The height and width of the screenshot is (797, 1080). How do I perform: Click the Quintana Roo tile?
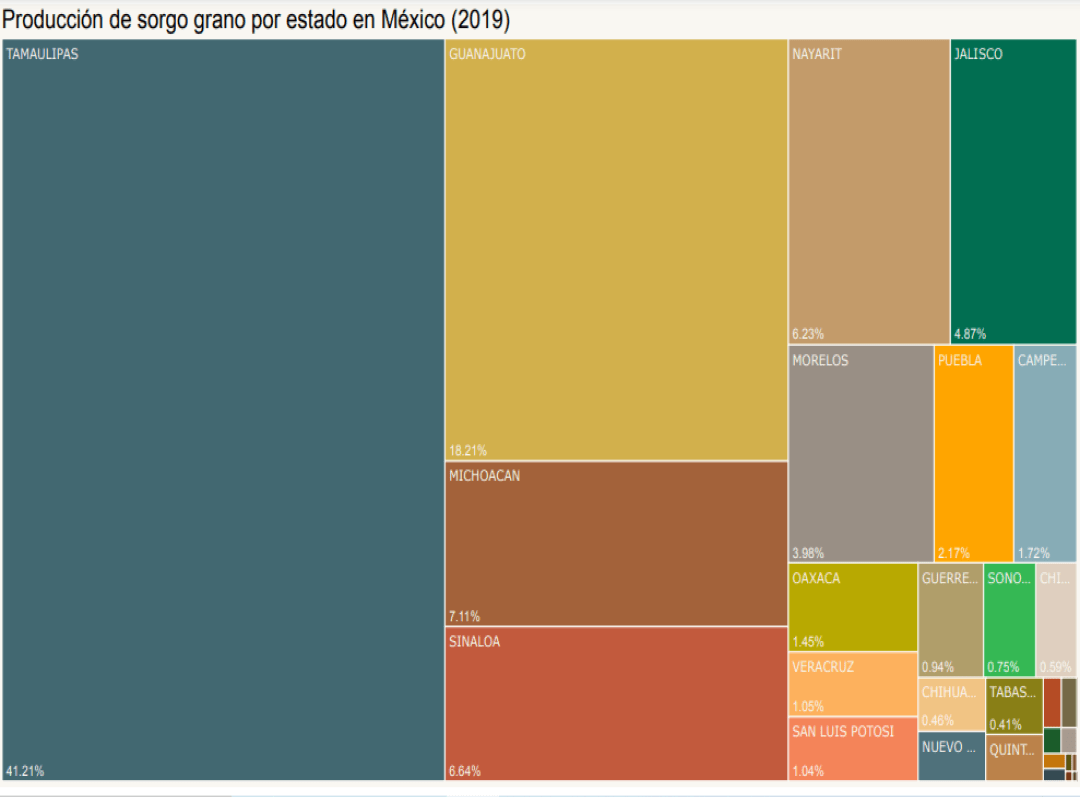tap(1013, 758)
